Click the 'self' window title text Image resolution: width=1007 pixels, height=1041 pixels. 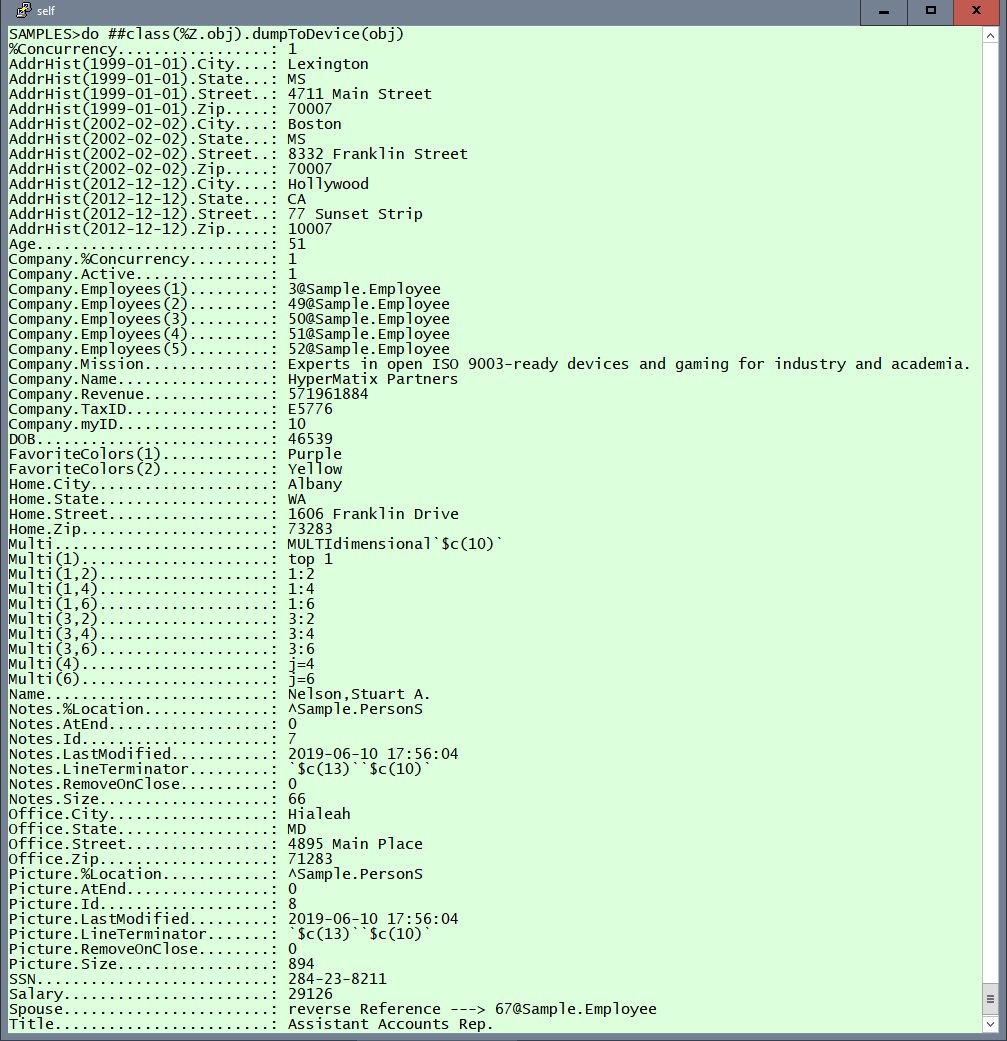[46, 11]
